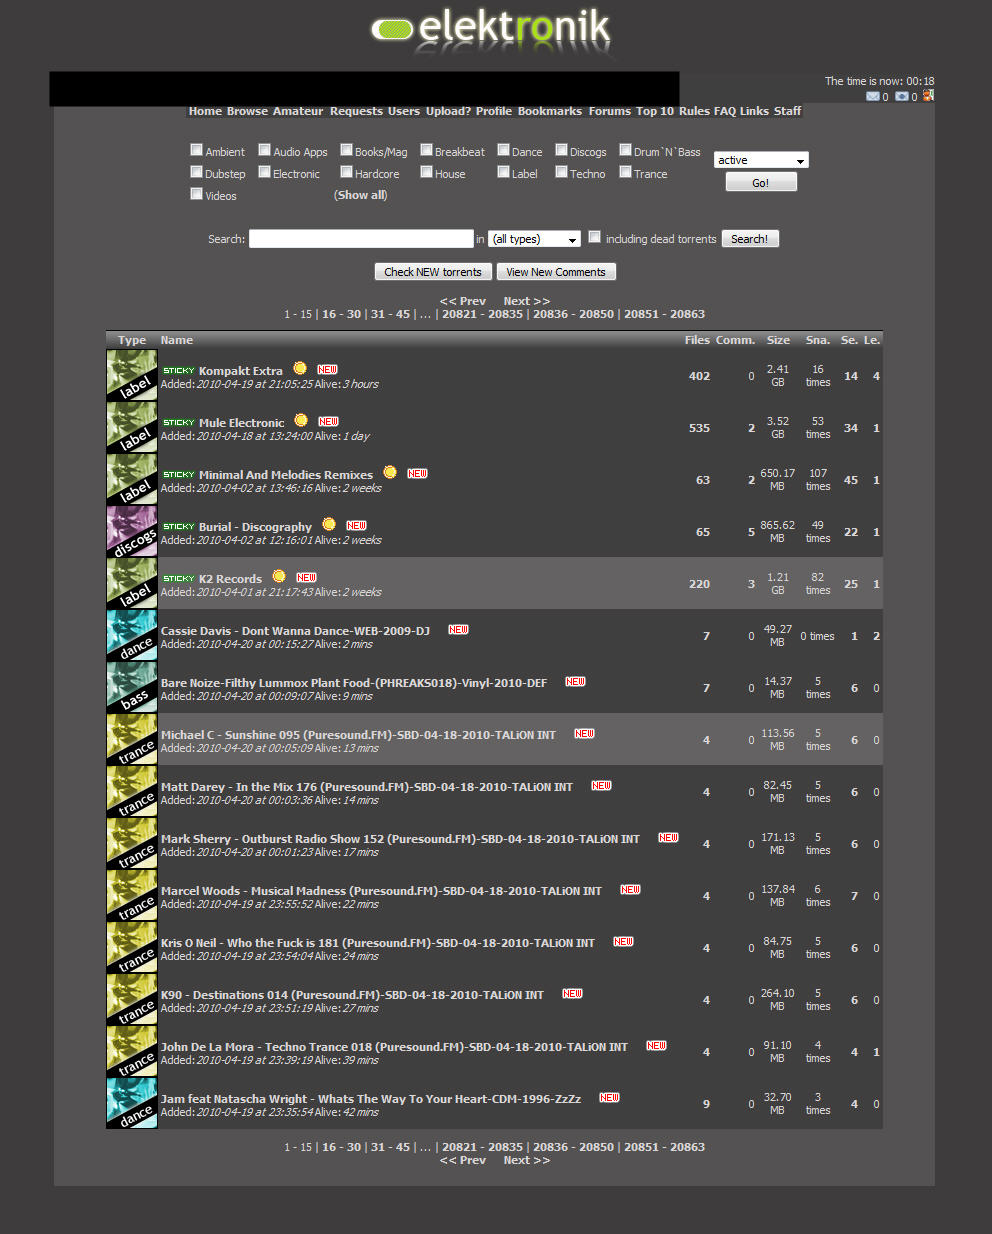
Task: Click the STICKY badge next to Kompakt Extra
Action: (179, 371)
